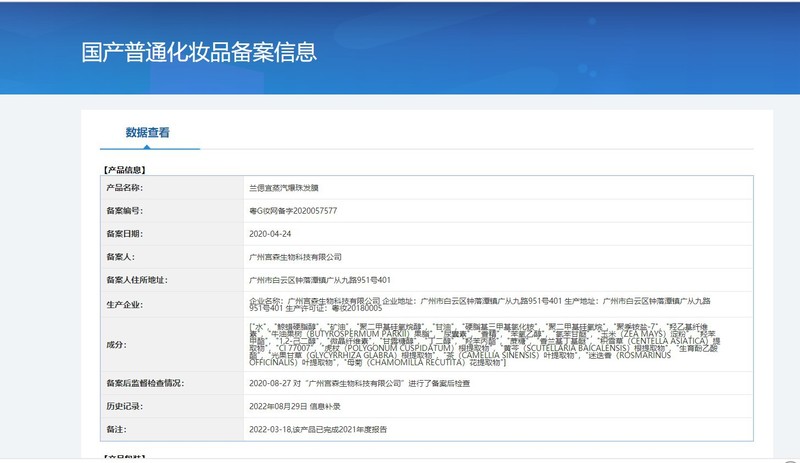The width and height of the screenshot is (800, 463).
Task: Click the page title 国产普通化妆品备案信息
Action: pos(199,52)
